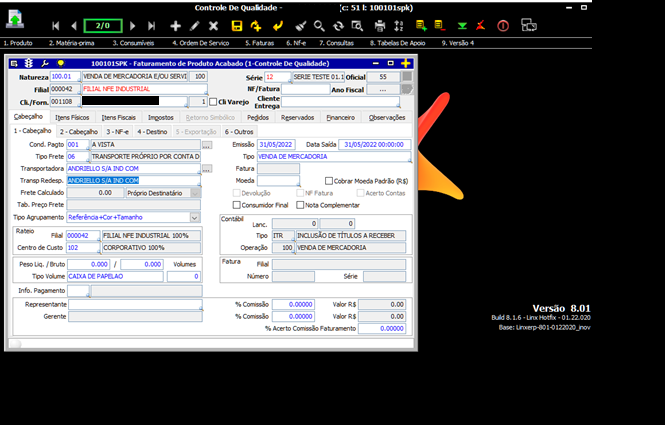Expand the Tipo Agrupamento dropdown

click(x=194, y=217)
